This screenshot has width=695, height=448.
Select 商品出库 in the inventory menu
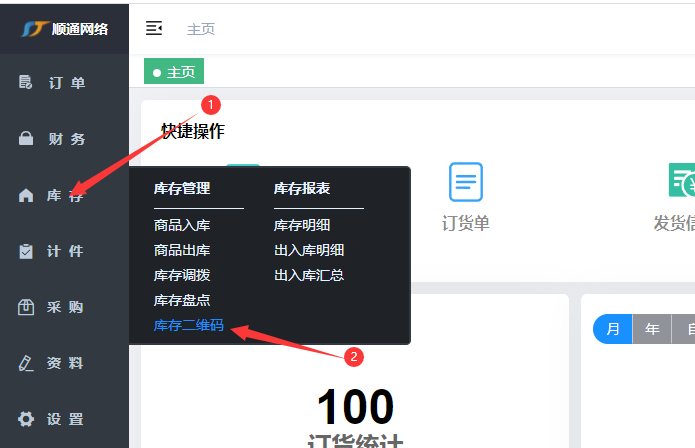pyautogui.click(x=182, y=250)
